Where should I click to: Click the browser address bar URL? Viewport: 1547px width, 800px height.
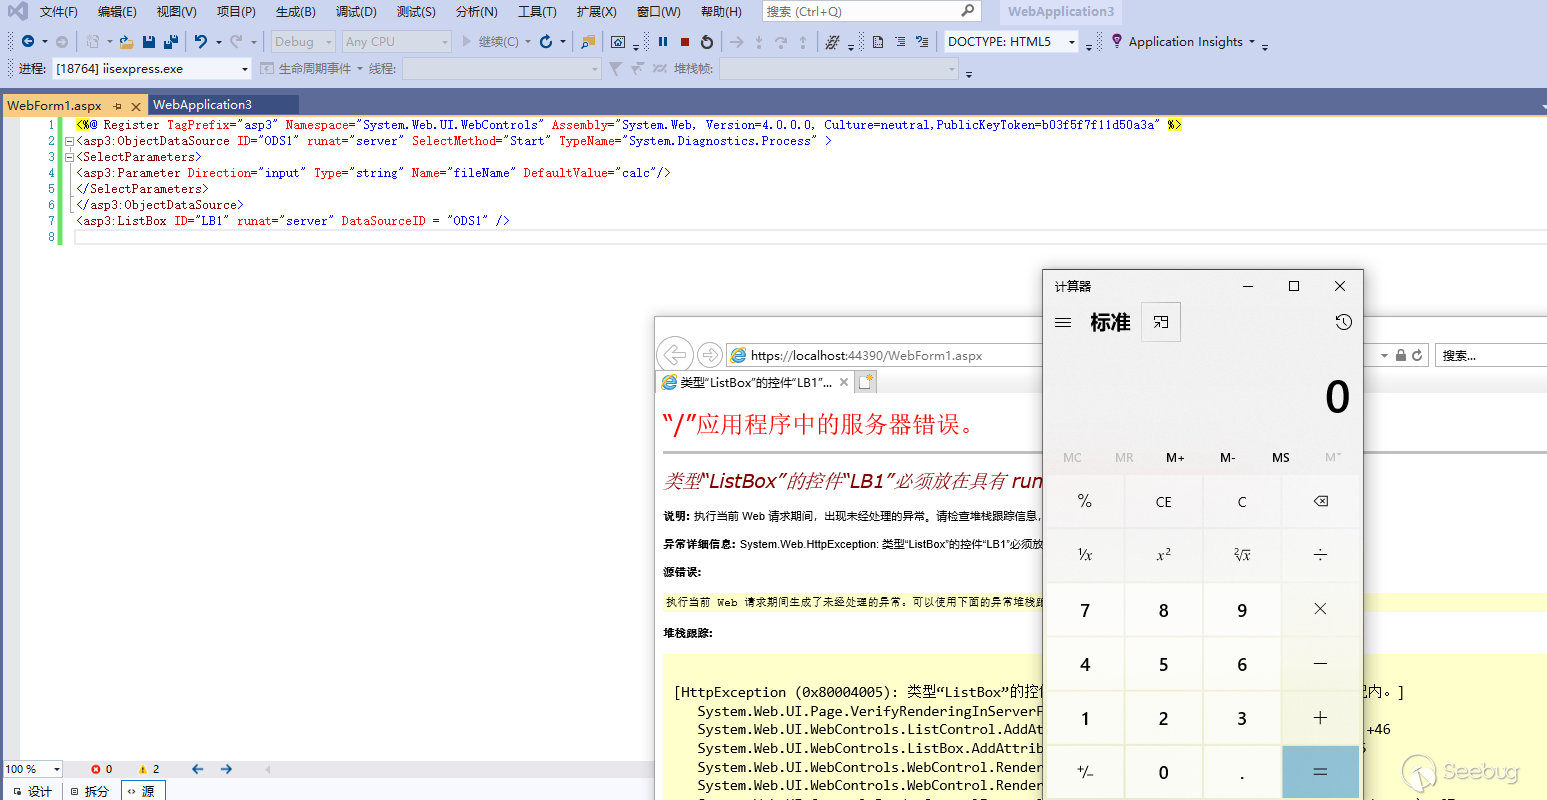coord(866,355)
